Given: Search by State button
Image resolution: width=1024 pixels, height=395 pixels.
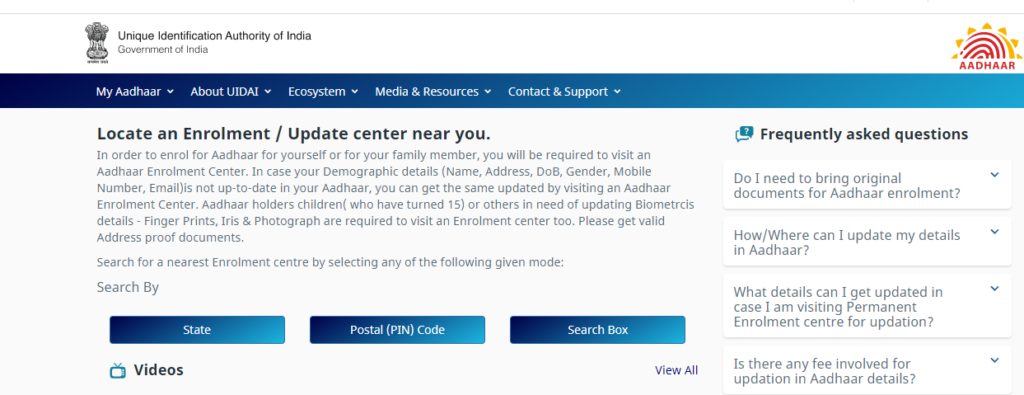Looking at the screenshot, I should 197,330.
